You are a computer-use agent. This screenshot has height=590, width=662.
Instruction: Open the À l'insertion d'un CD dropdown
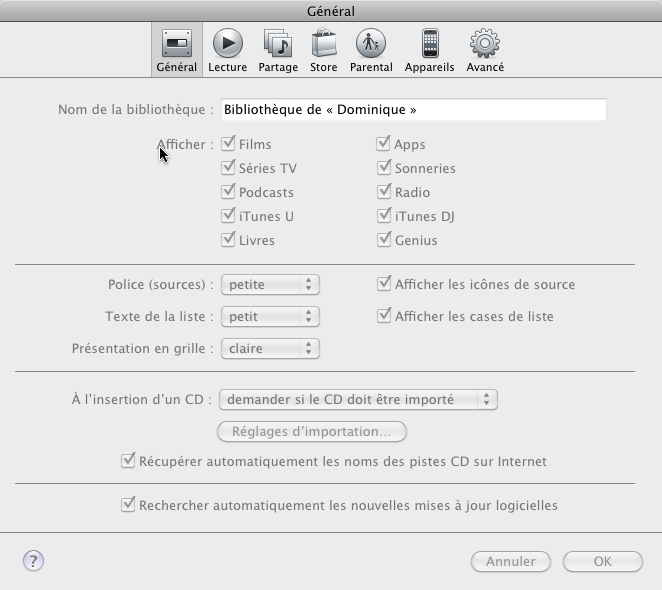(x=358, y=400)
